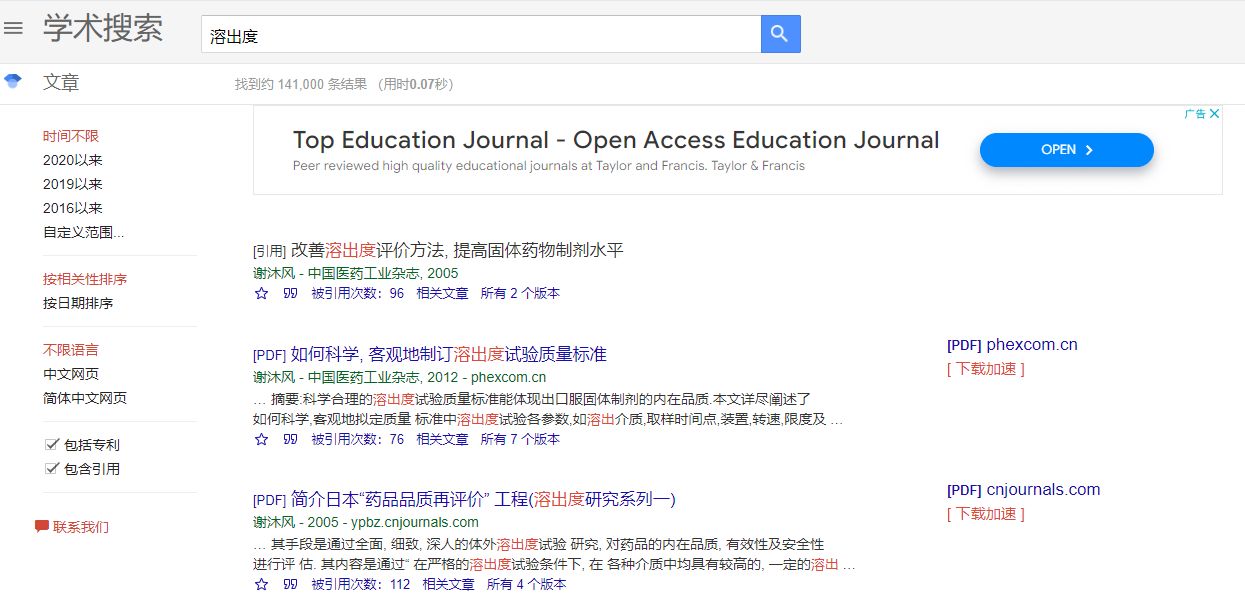Click cite quote icon for 简介日本 result

tap(290, 584)
